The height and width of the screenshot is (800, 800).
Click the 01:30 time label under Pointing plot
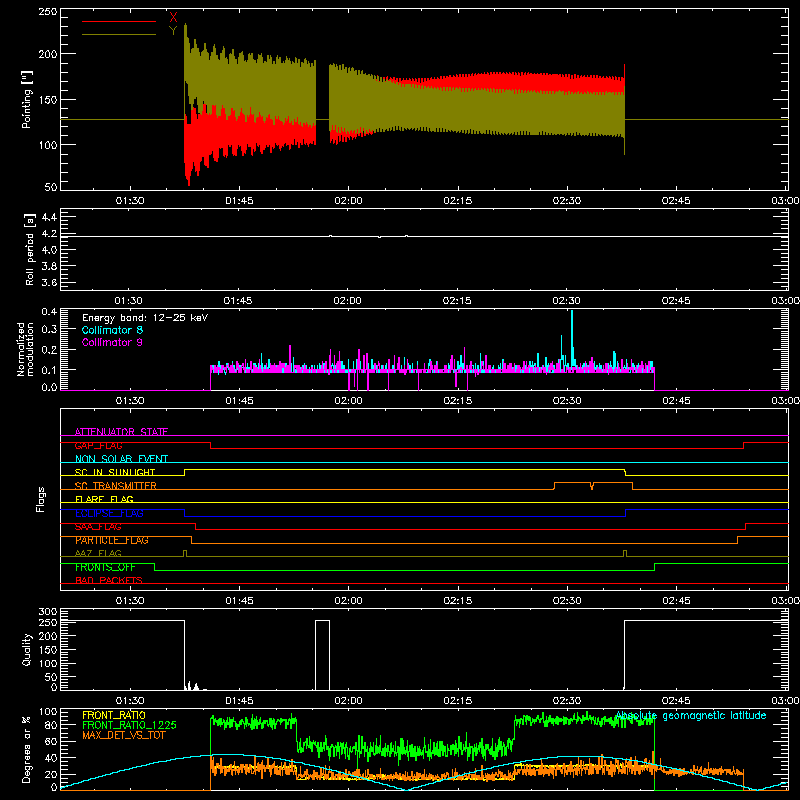tap(130, 201)
